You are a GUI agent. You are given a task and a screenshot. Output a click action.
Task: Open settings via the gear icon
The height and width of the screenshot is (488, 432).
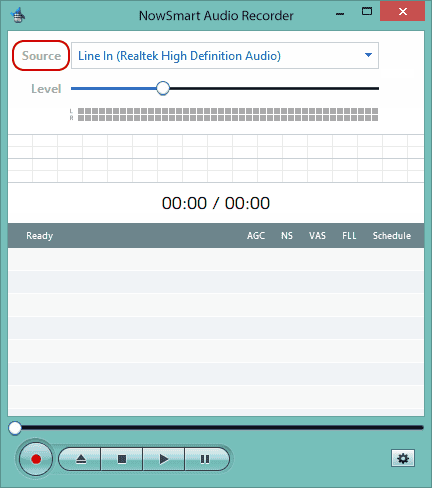(403, 458)
